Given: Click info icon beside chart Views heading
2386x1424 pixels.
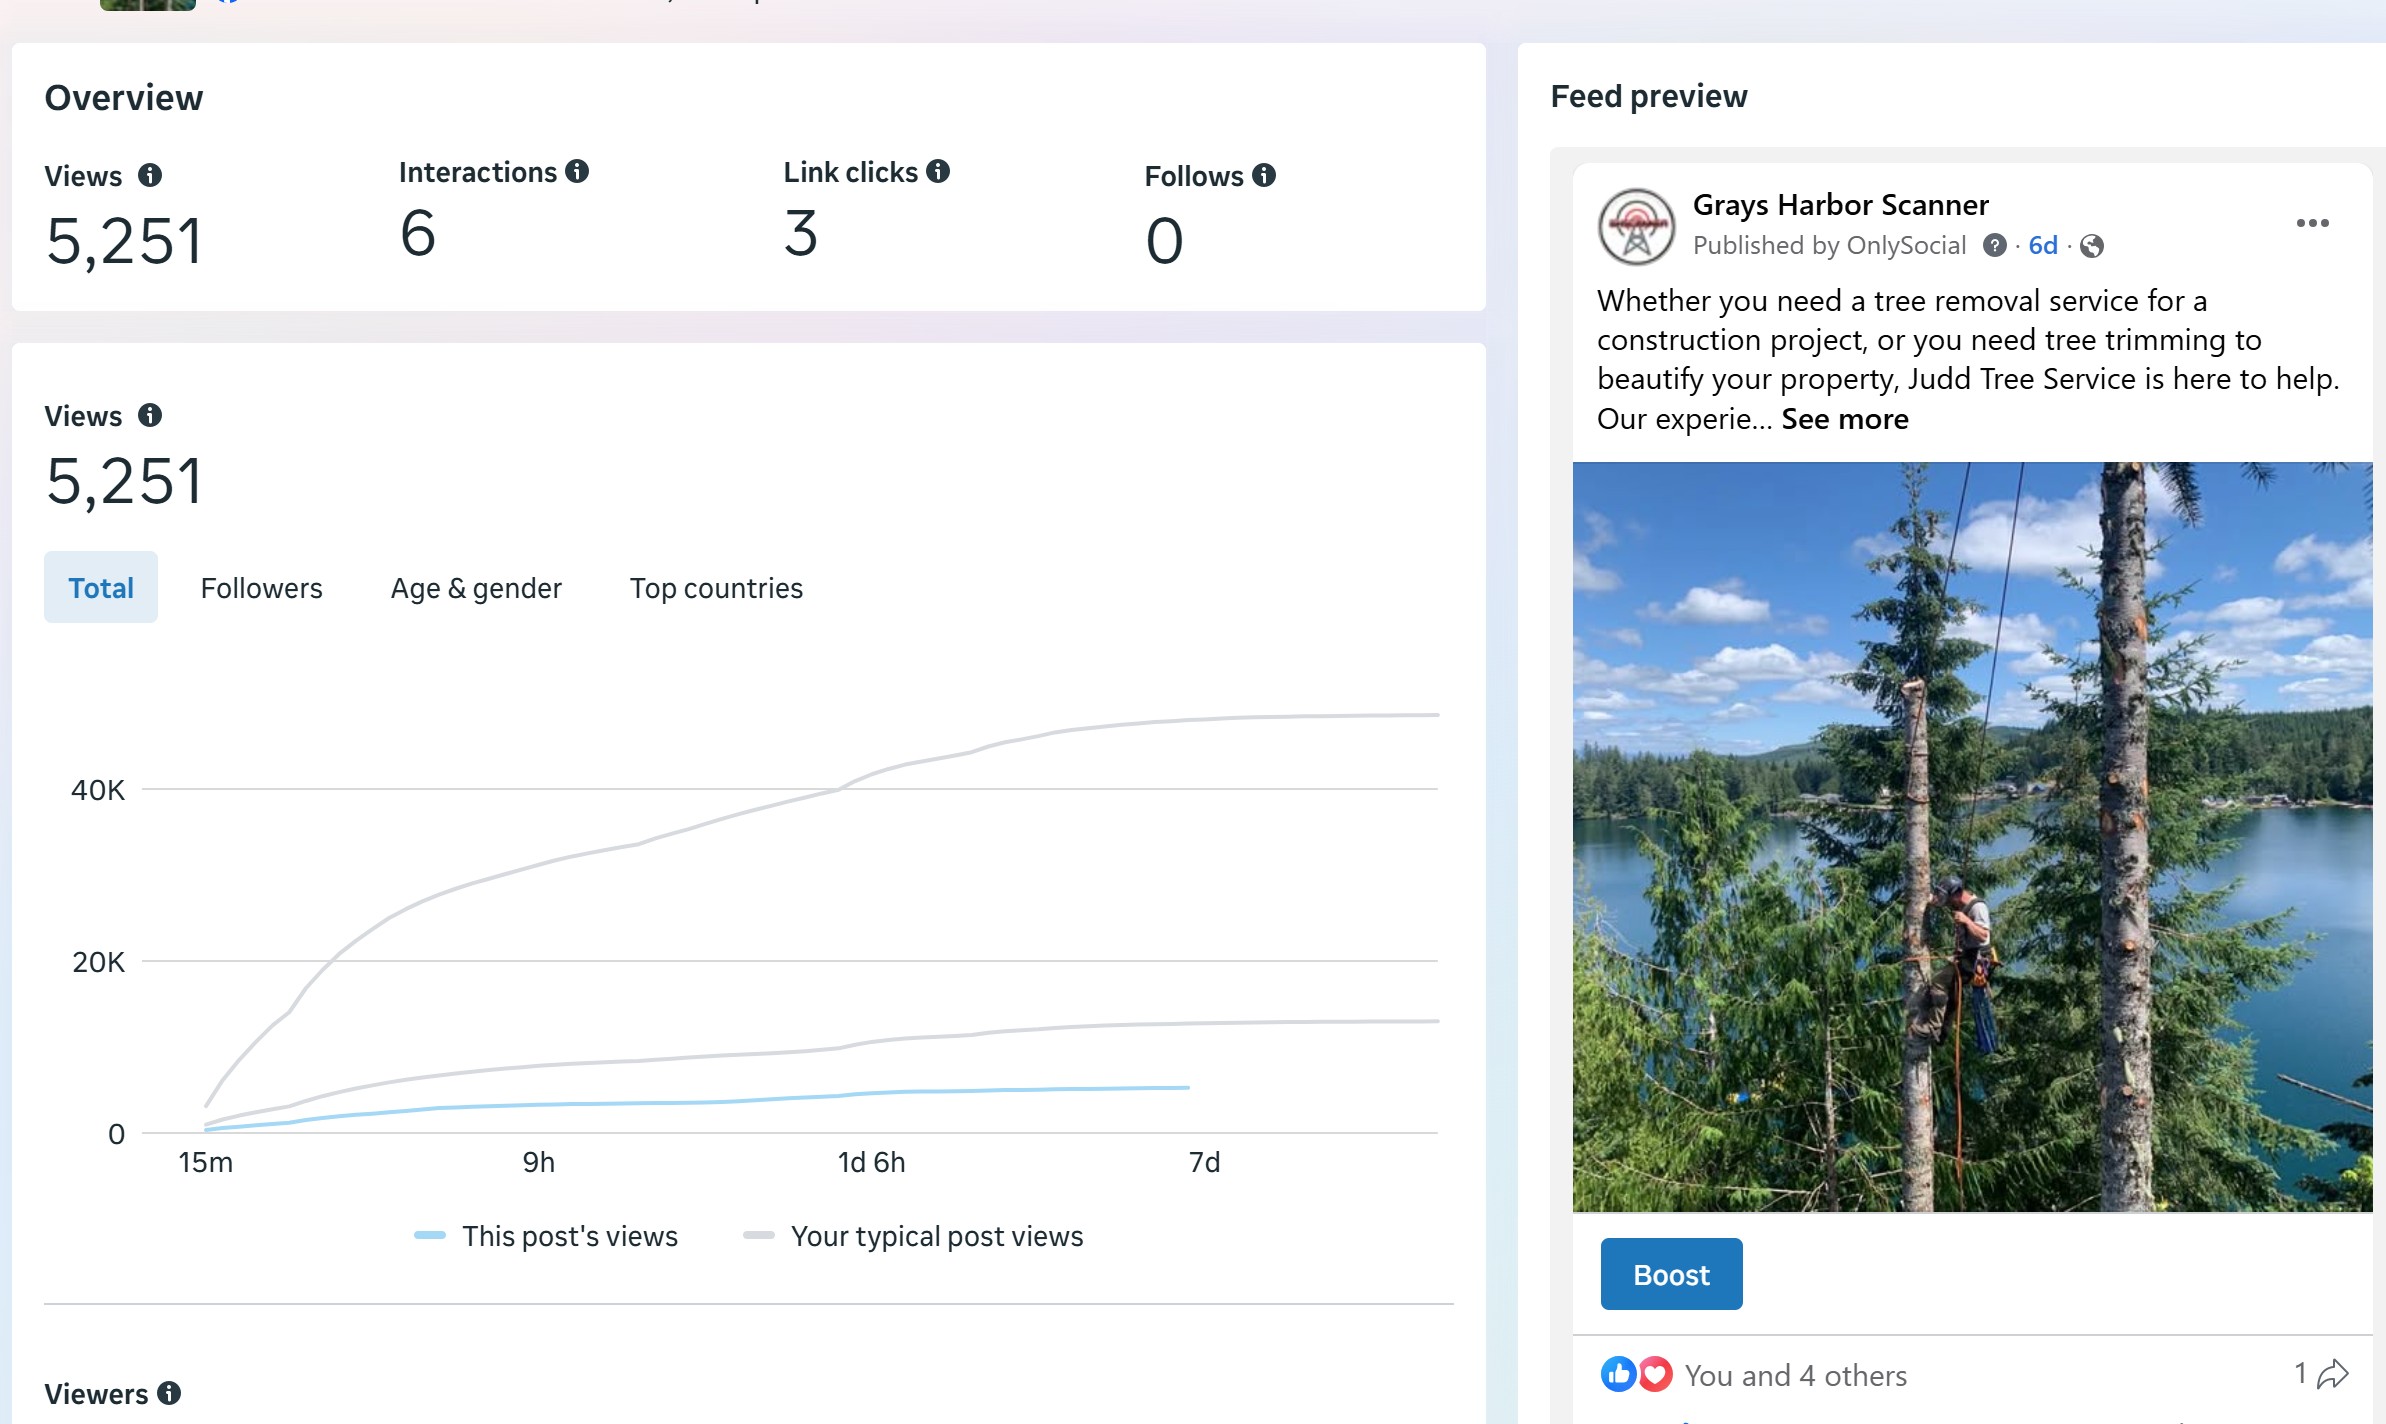Looking at the screenshot, I should click(150, 416).
